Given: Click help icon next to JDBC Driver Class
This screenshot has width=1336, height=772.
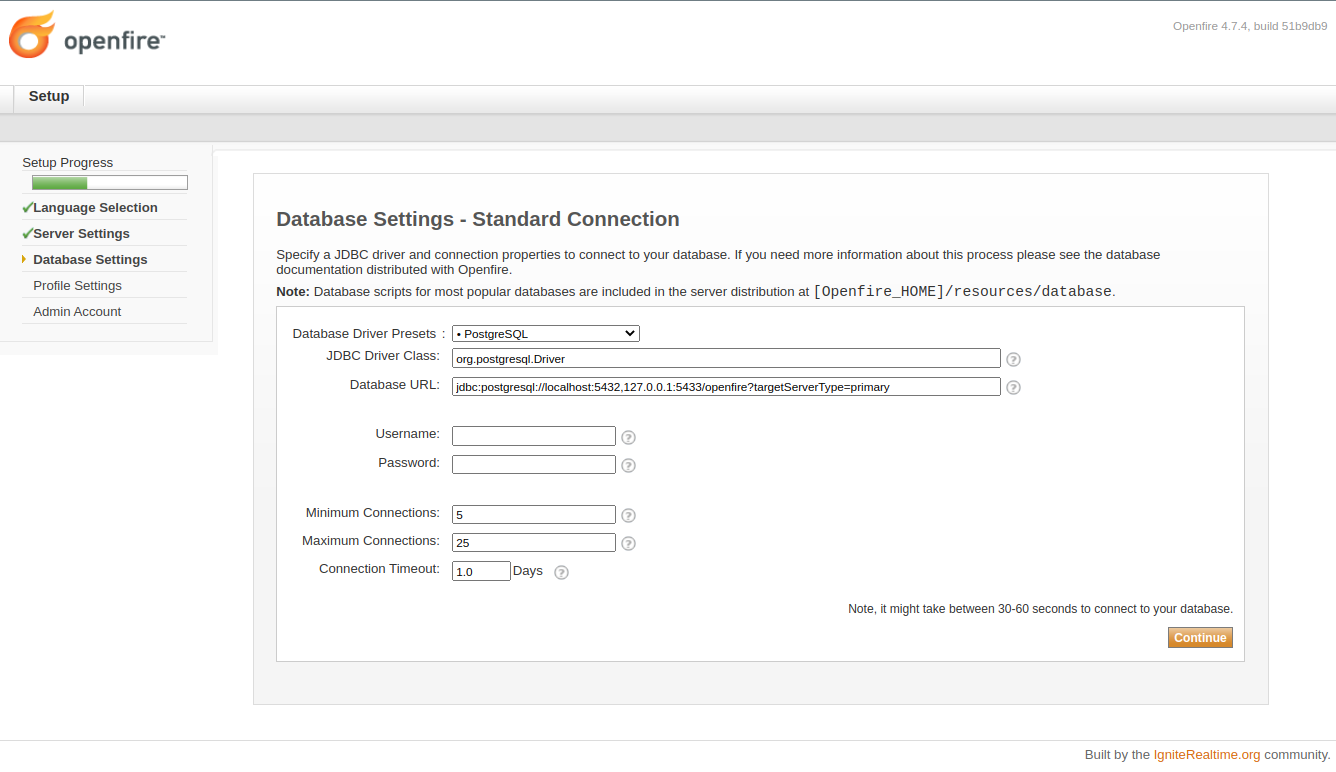Looking at the screenshot, I should point(1013,360).
